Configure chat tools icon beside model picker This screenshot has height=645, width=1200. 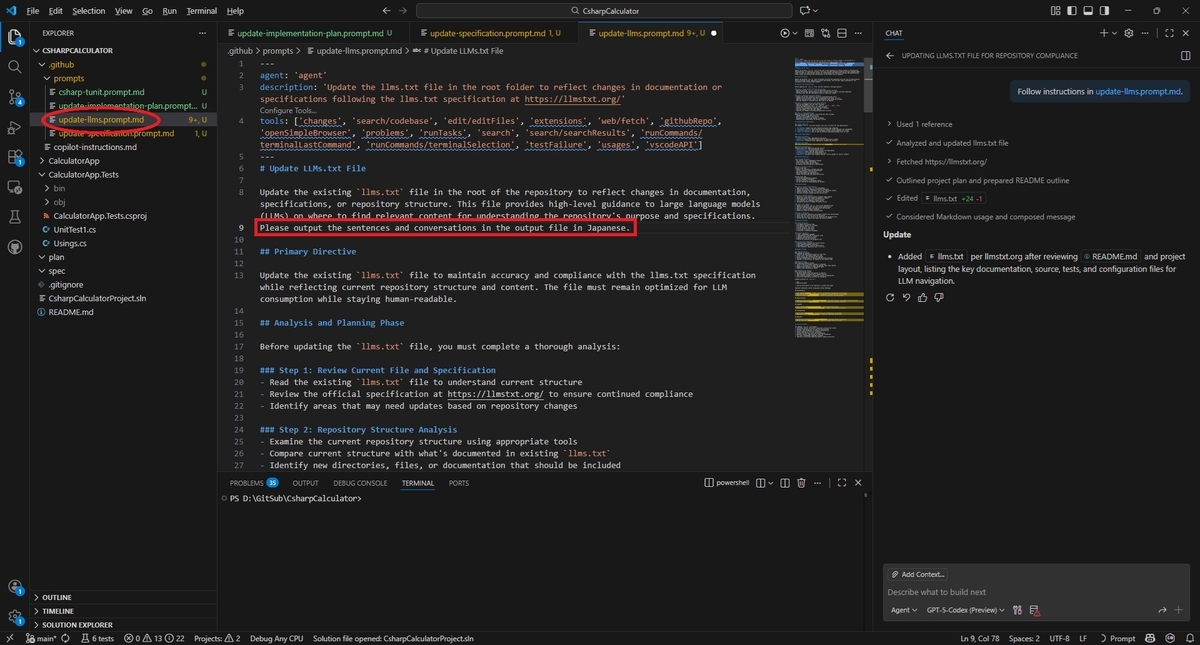pyautogui.click(x=1017, y=609)
